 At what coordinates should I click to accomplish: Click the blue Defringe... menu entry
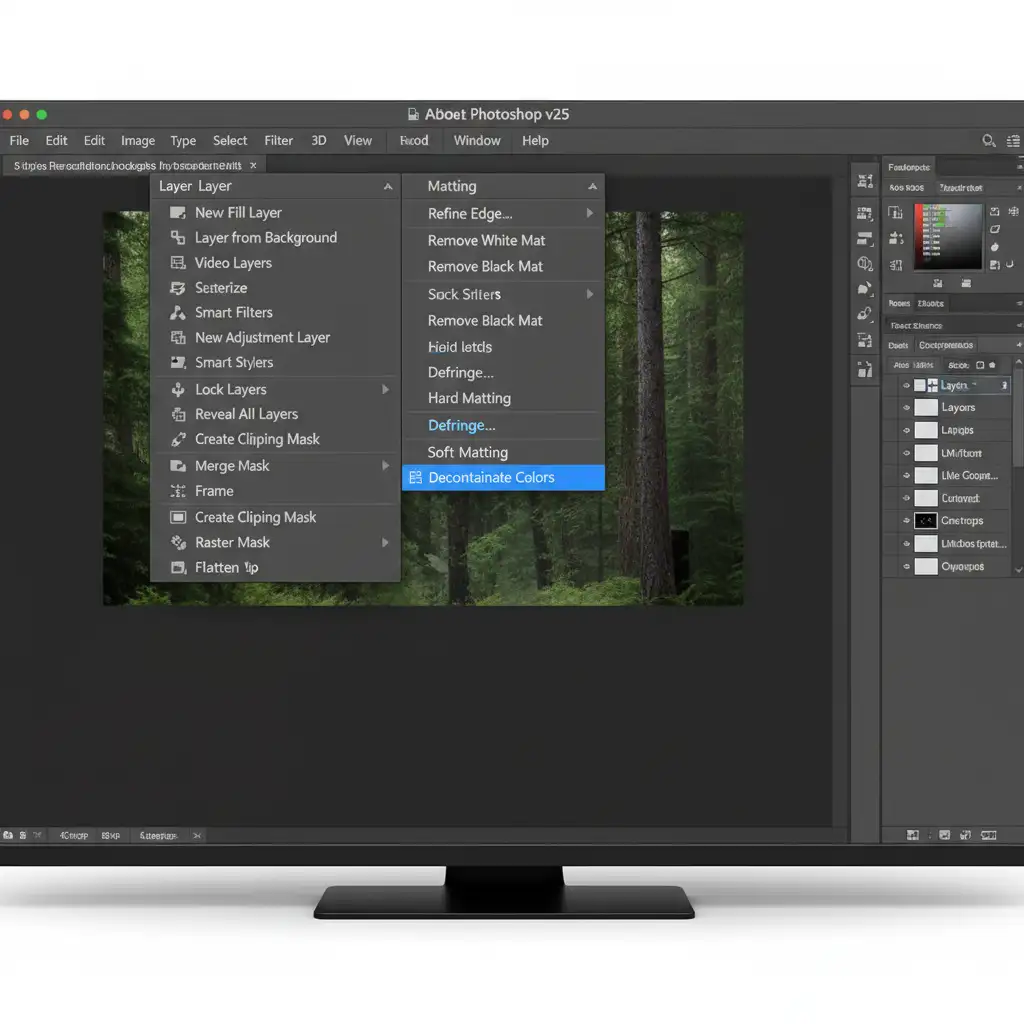click(461, 425)
